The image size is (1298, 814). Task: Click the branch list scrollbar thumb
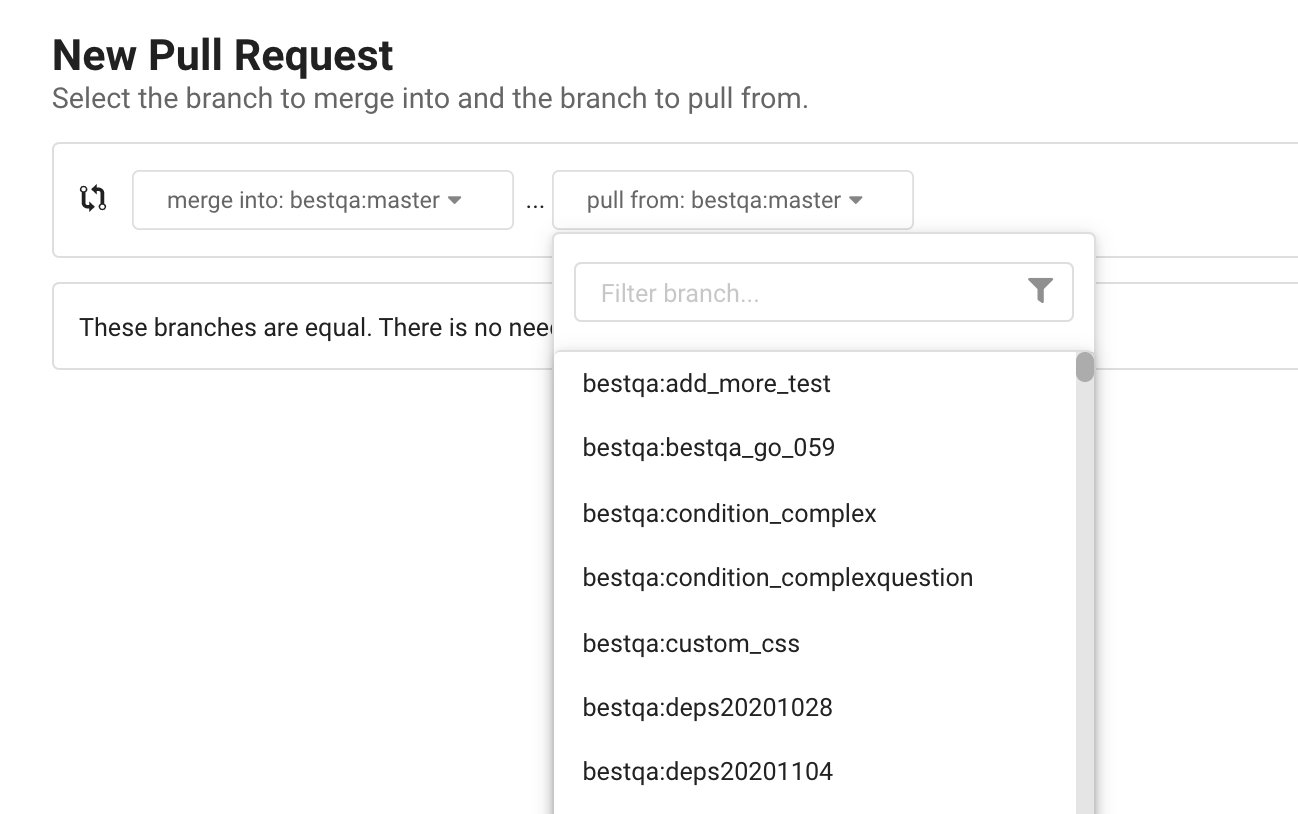[x=1085, y=367]
